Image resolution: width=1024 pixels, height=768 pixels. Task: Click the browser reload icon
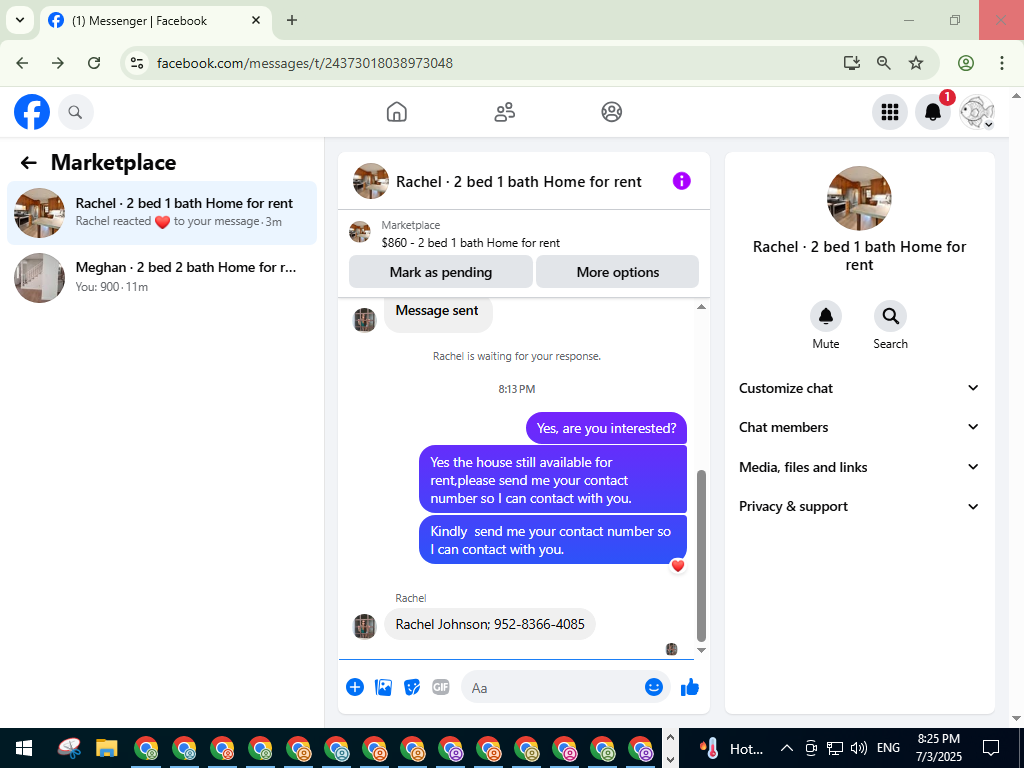tap(94, 63)
